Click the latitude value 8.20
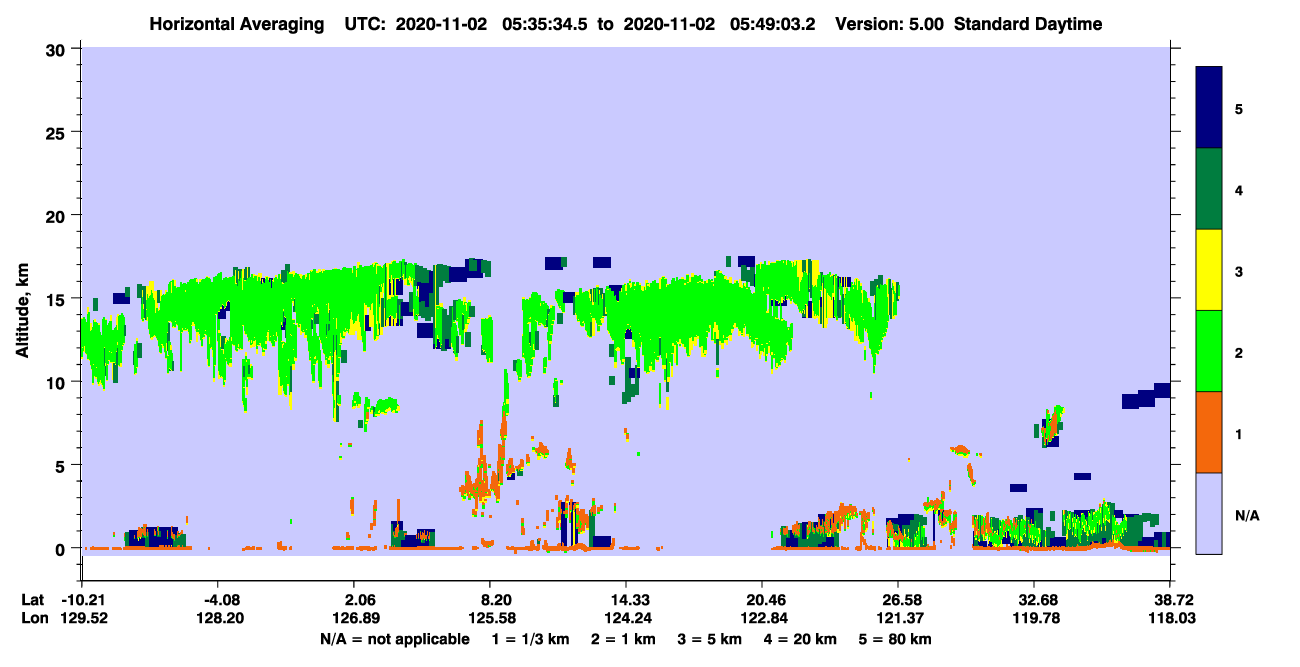This screenshot has height=667, width=1300. click(495, 600)
